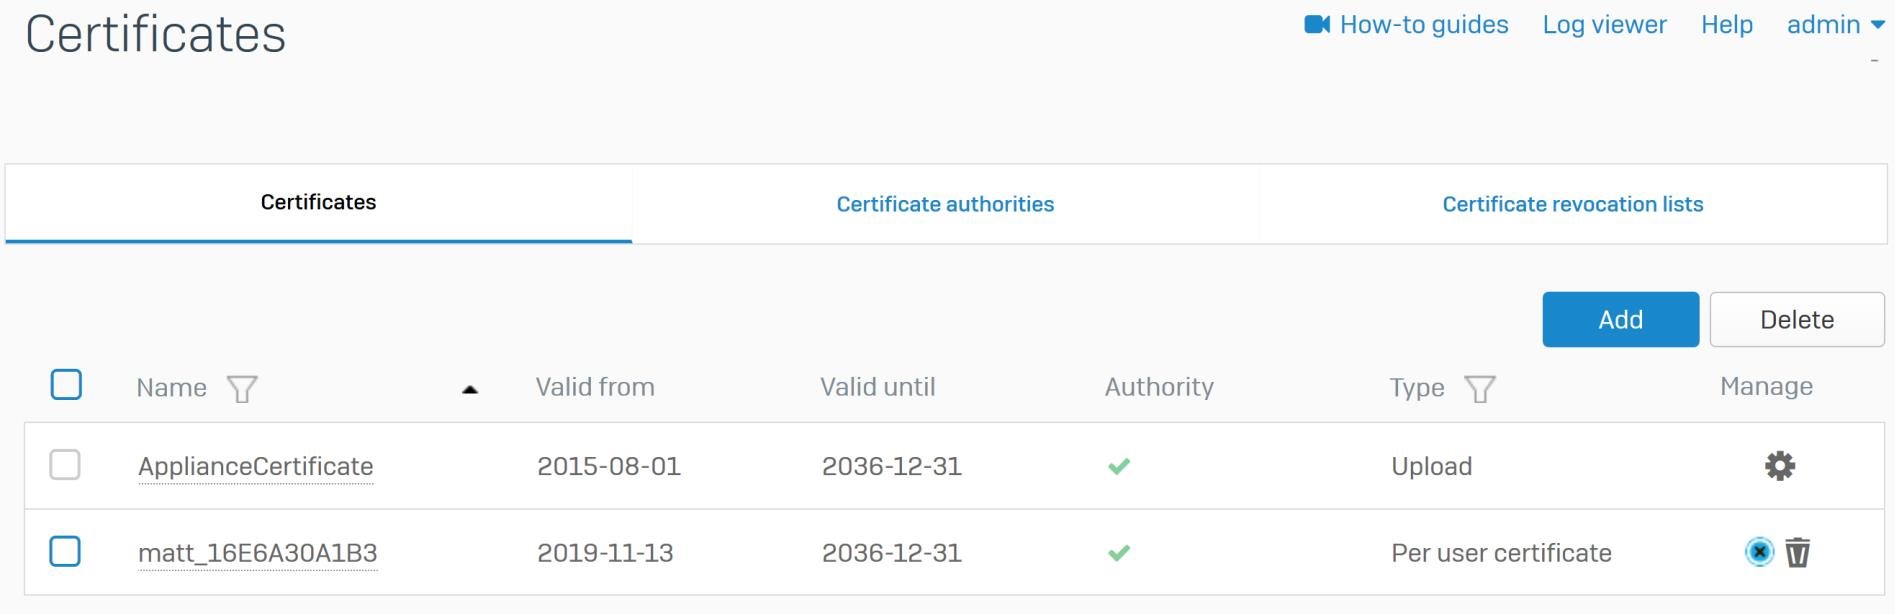The width and height of the screenshot is (1895, 614).
Task: Open the Type column filter icon
Action: (1480, 388)
